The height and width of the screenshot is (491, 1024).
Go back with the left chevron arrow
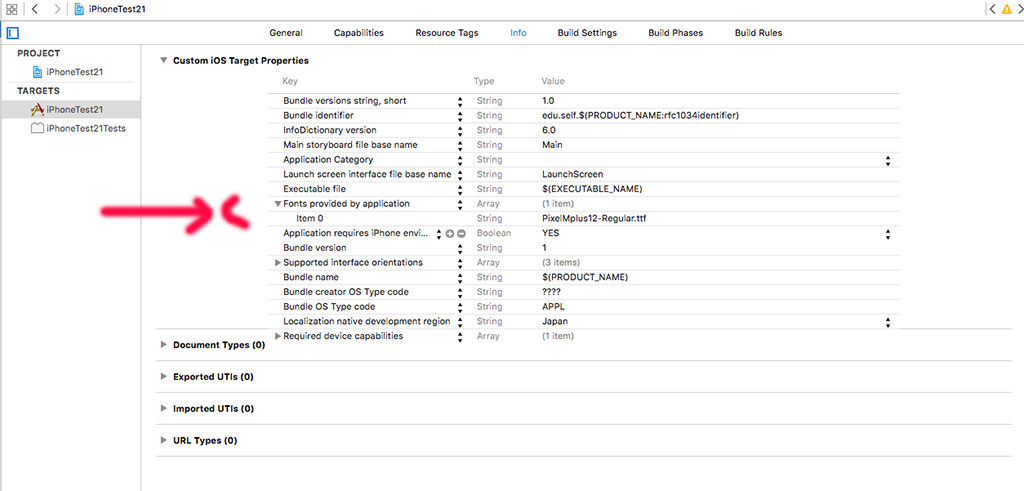click(x=35, y=9)
